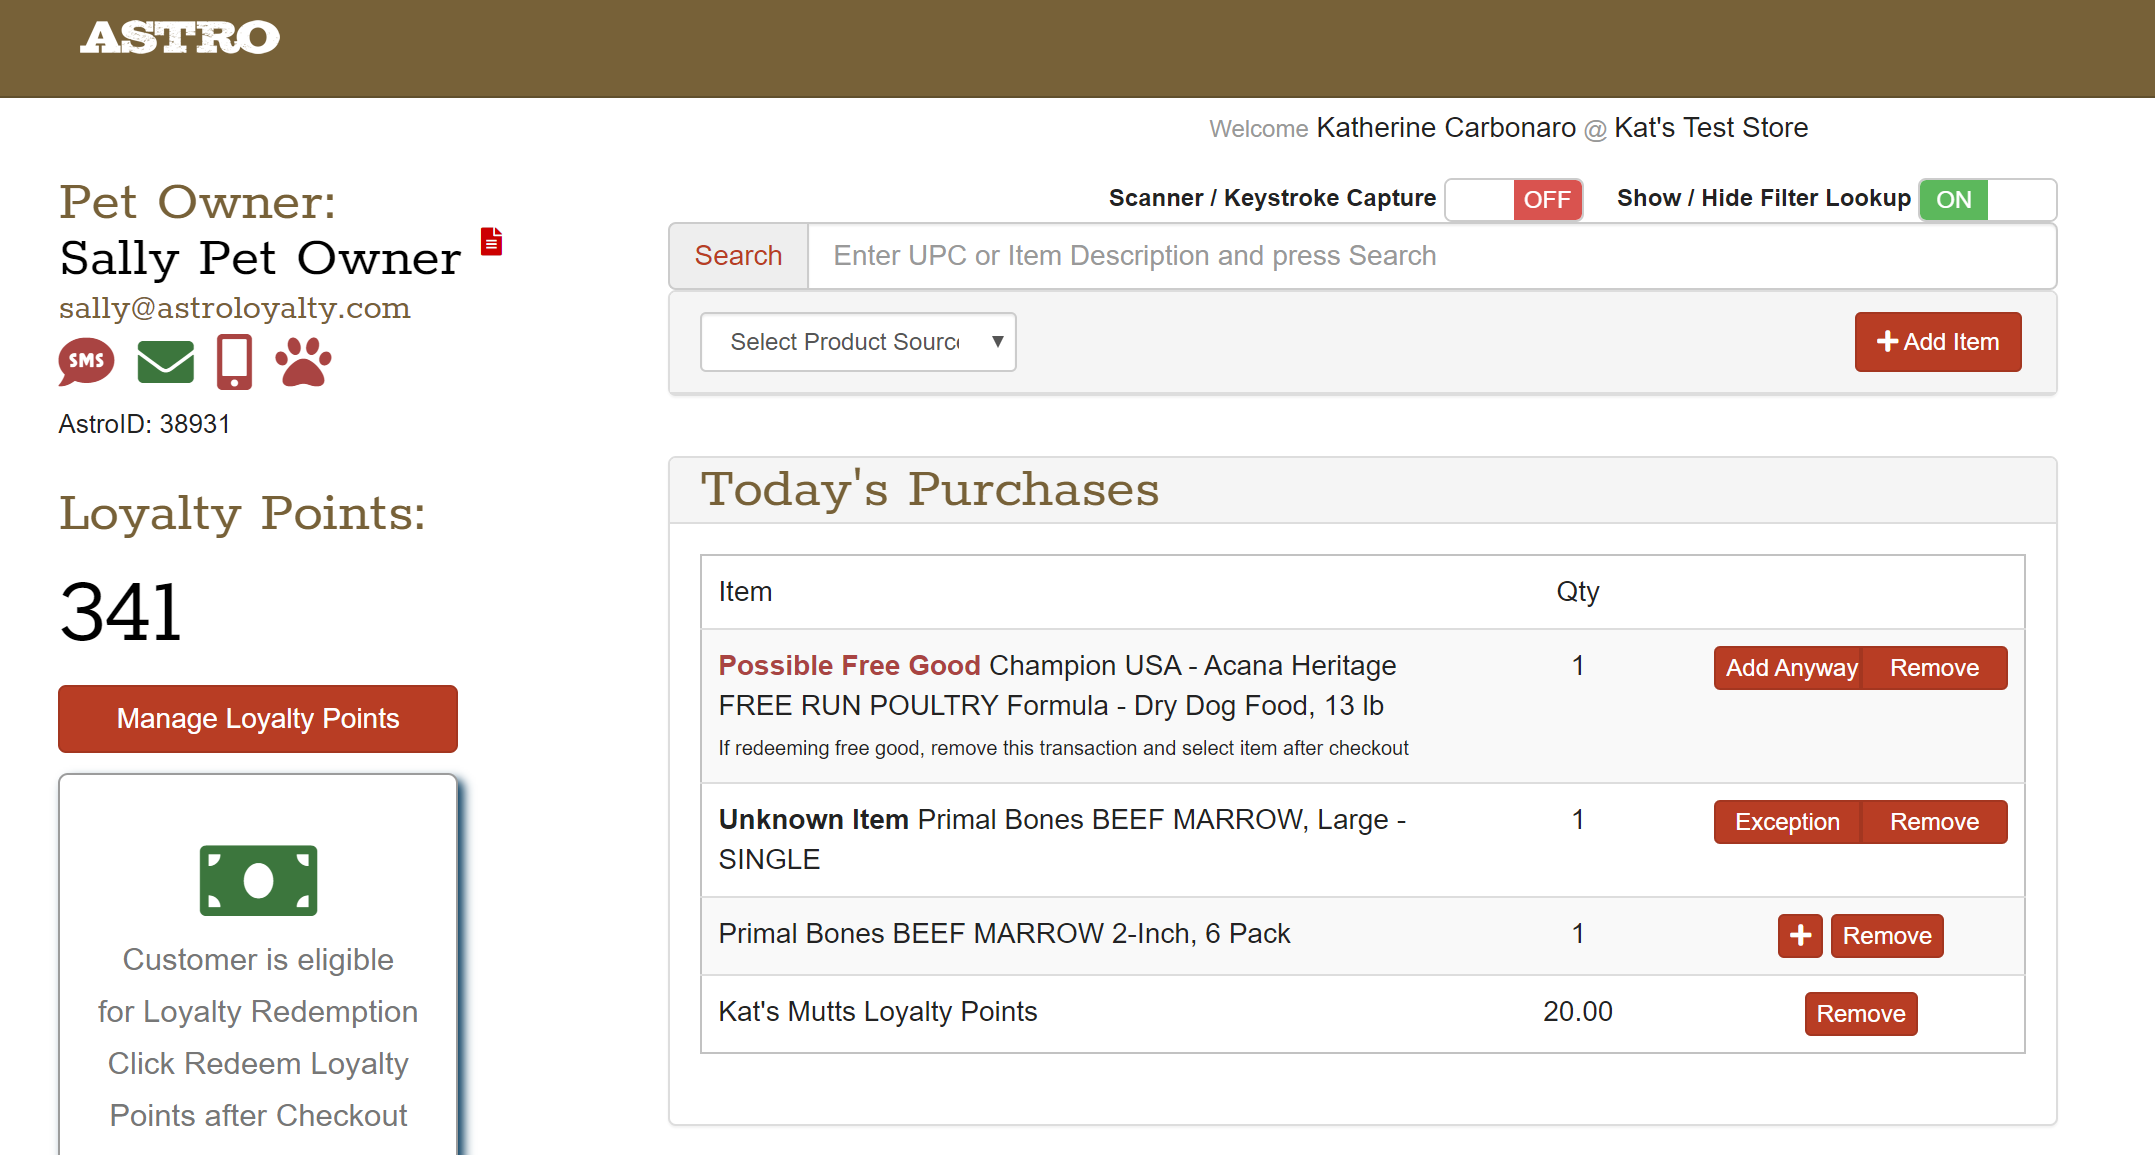This screenshot has width=2155, height=1155.
Task: Click the green money bill icon
Action: coord(258,880)
